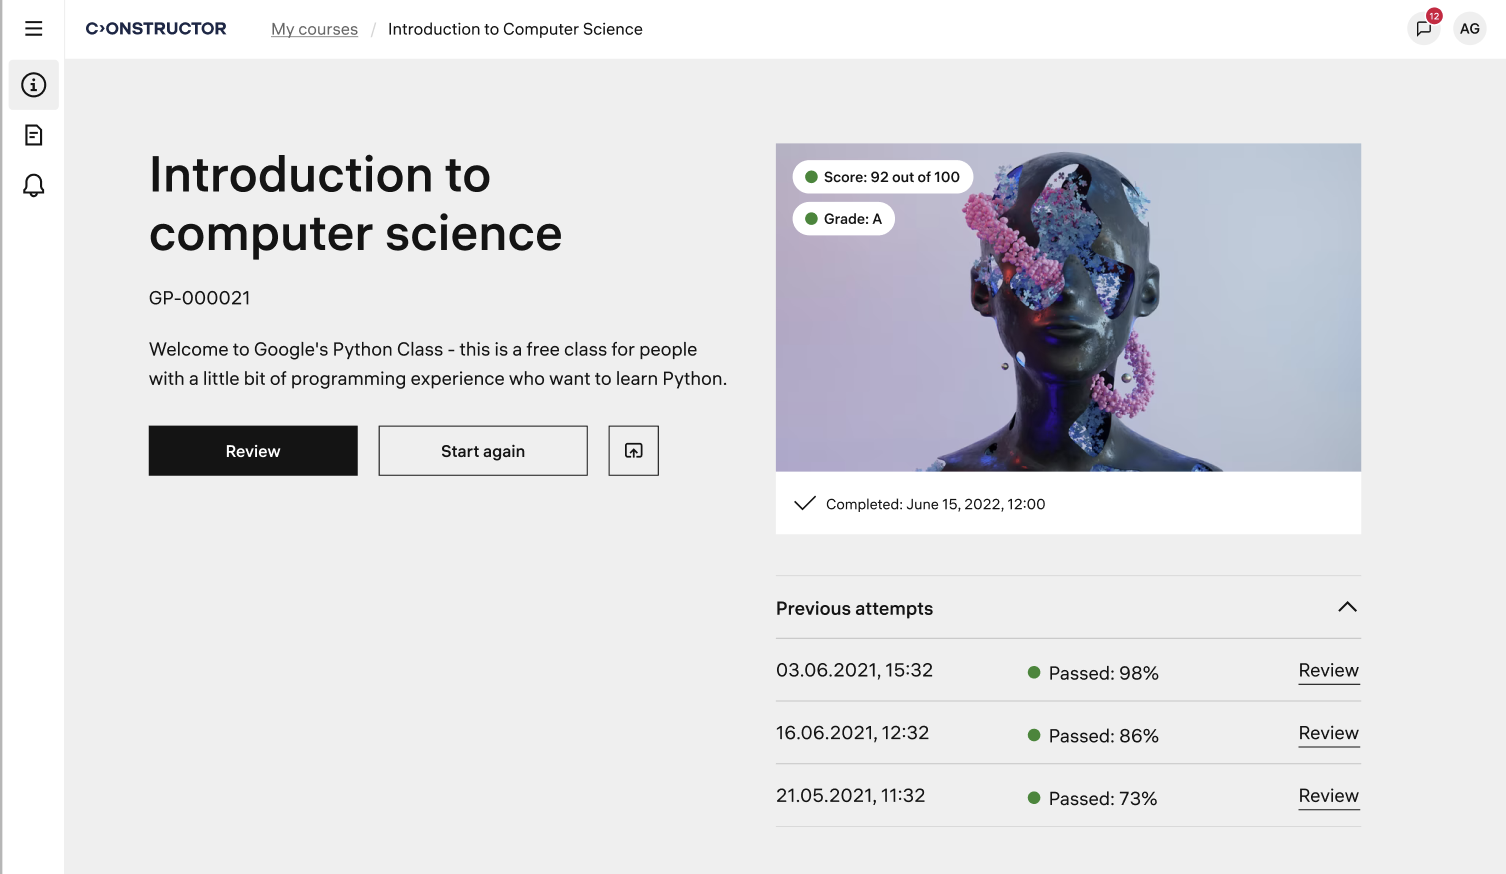Go to My courses breadcrumb
This screenshot has width=1506, height=874.
314,30
